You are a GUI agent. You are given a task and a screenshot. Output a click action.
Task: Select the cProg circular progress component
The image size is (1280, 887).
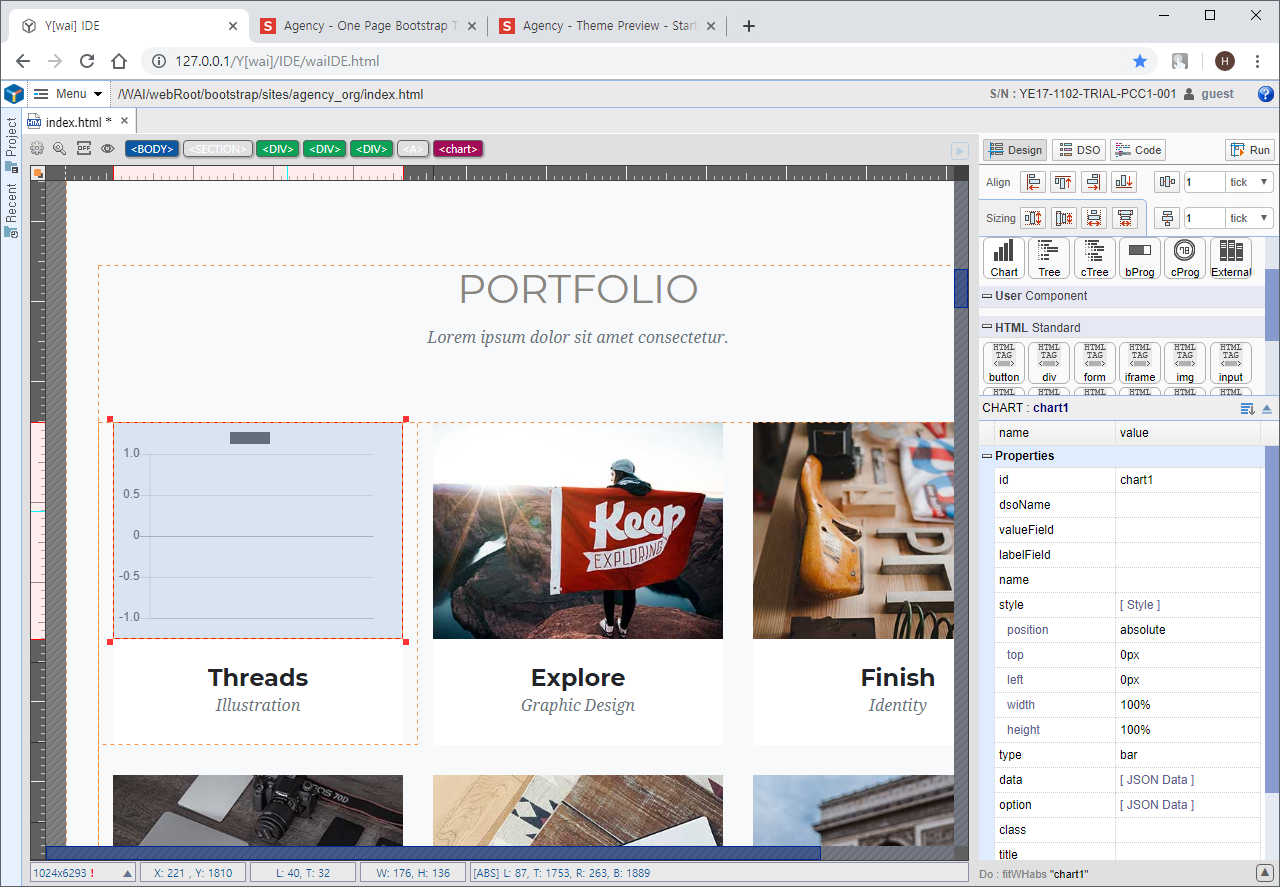[1185, 258]
